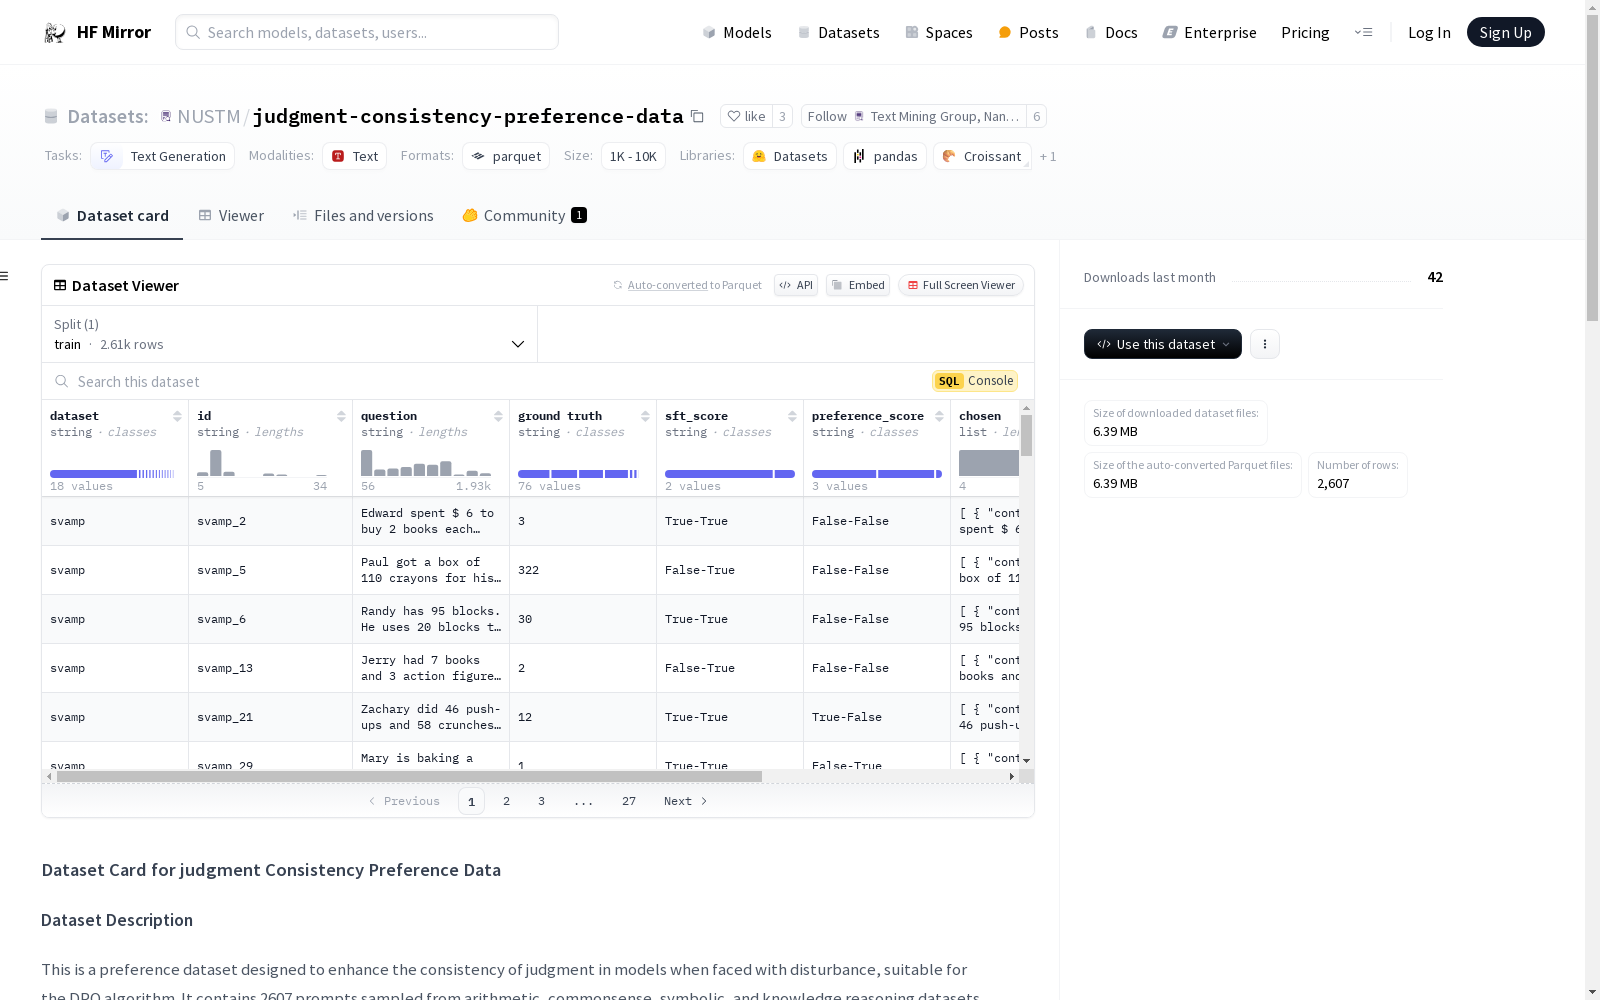Click the id lengths histogram
Image resolution: width=1600 pixels, height=1000 pixels.
(262, 462)
